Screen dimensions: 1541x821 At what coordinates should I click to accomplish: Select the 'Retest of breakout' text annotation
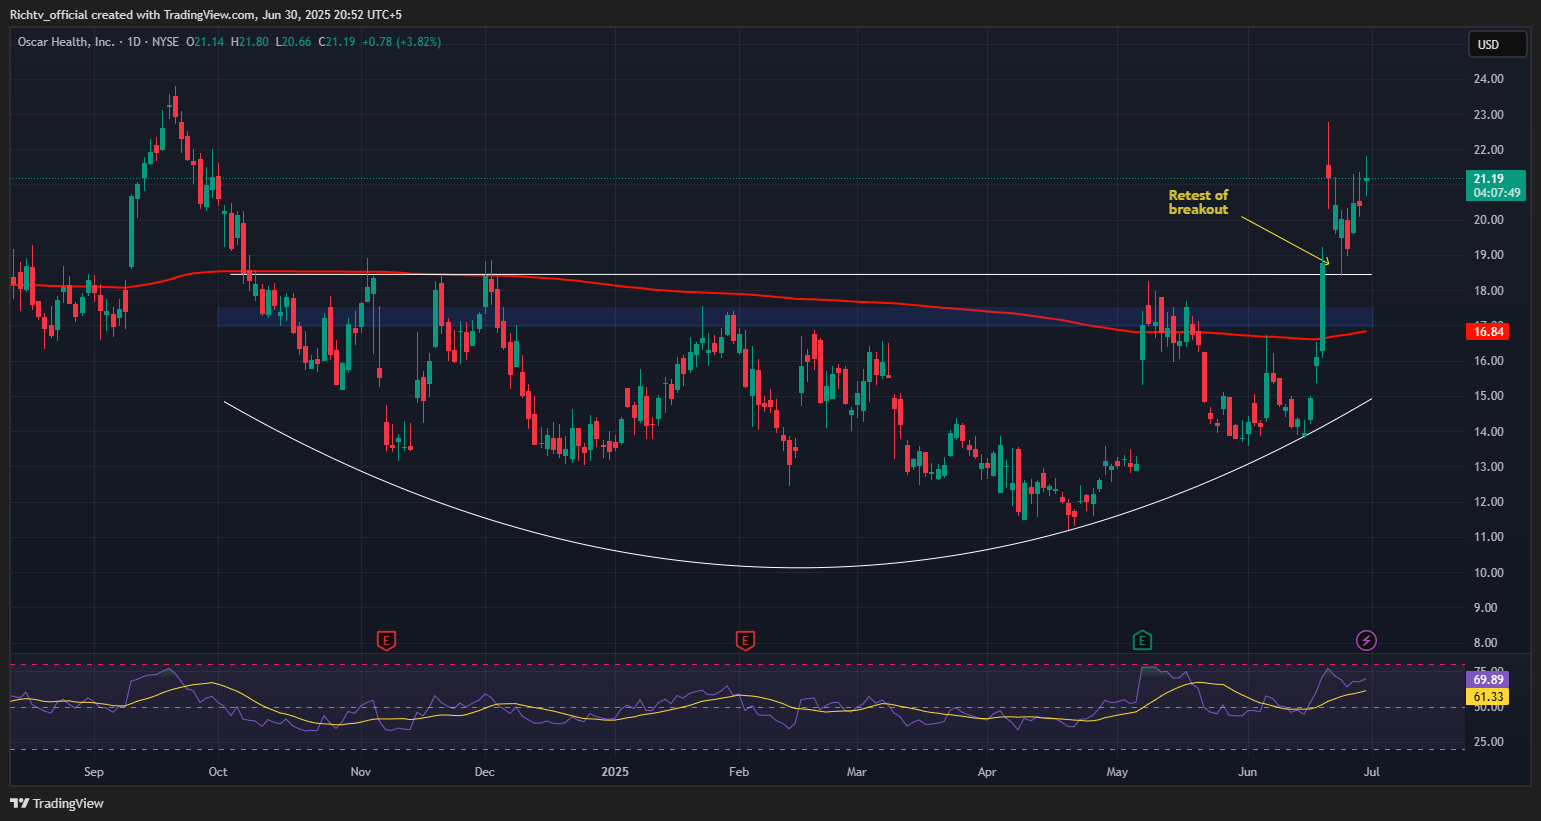[x=1198, y=202]
